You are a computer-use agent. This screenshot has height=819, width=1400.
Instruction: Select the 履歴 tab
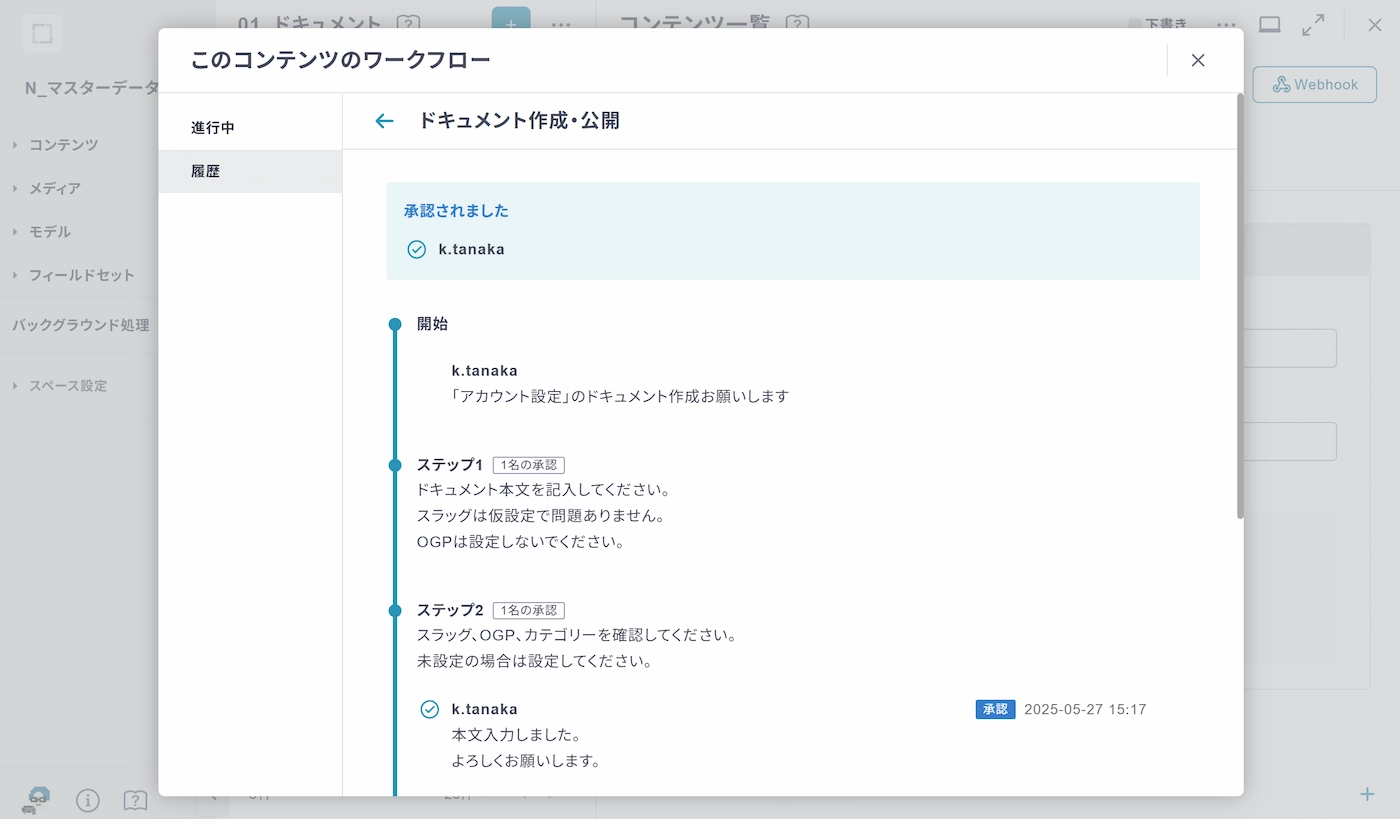tap(206, 171)
